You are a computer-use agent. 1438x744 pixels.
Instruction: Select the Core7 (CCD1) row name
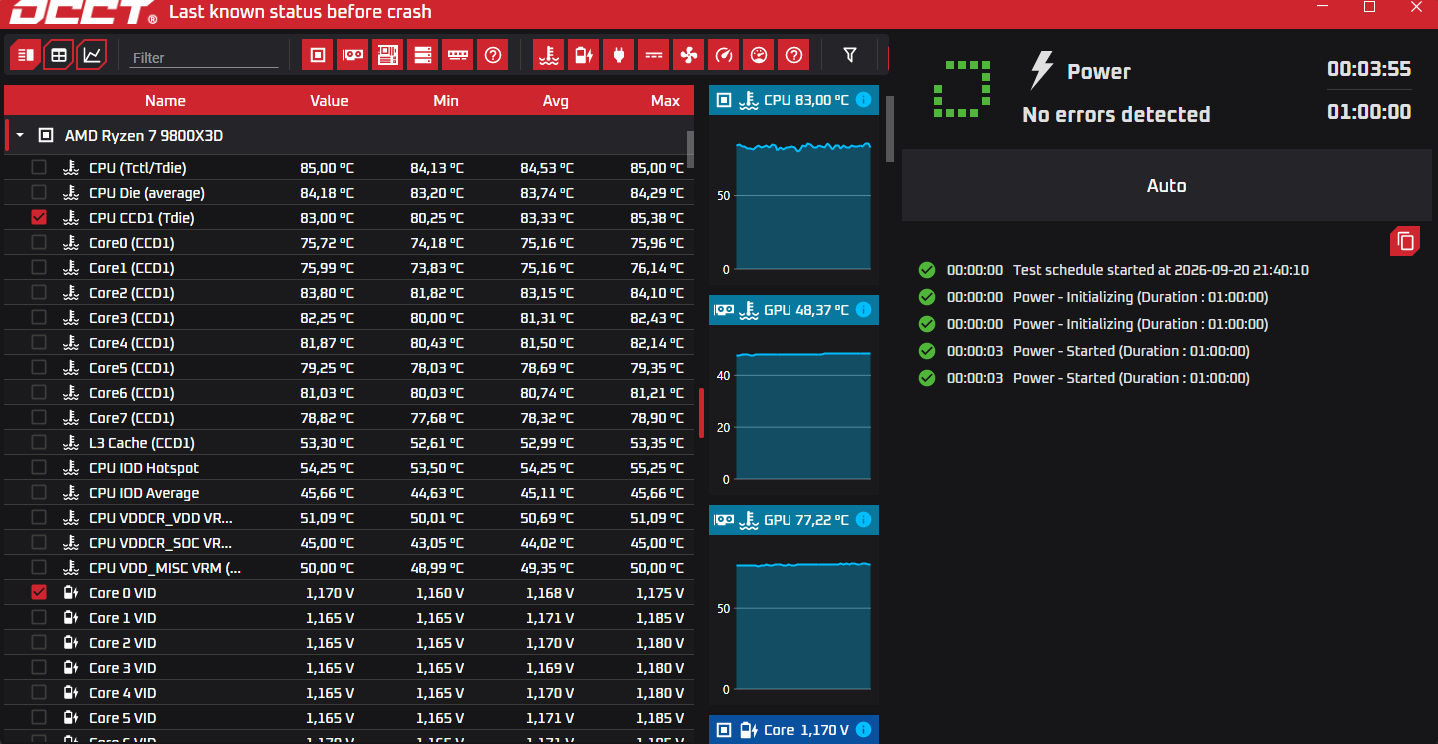pyautogui.click(x=131, y=418)
